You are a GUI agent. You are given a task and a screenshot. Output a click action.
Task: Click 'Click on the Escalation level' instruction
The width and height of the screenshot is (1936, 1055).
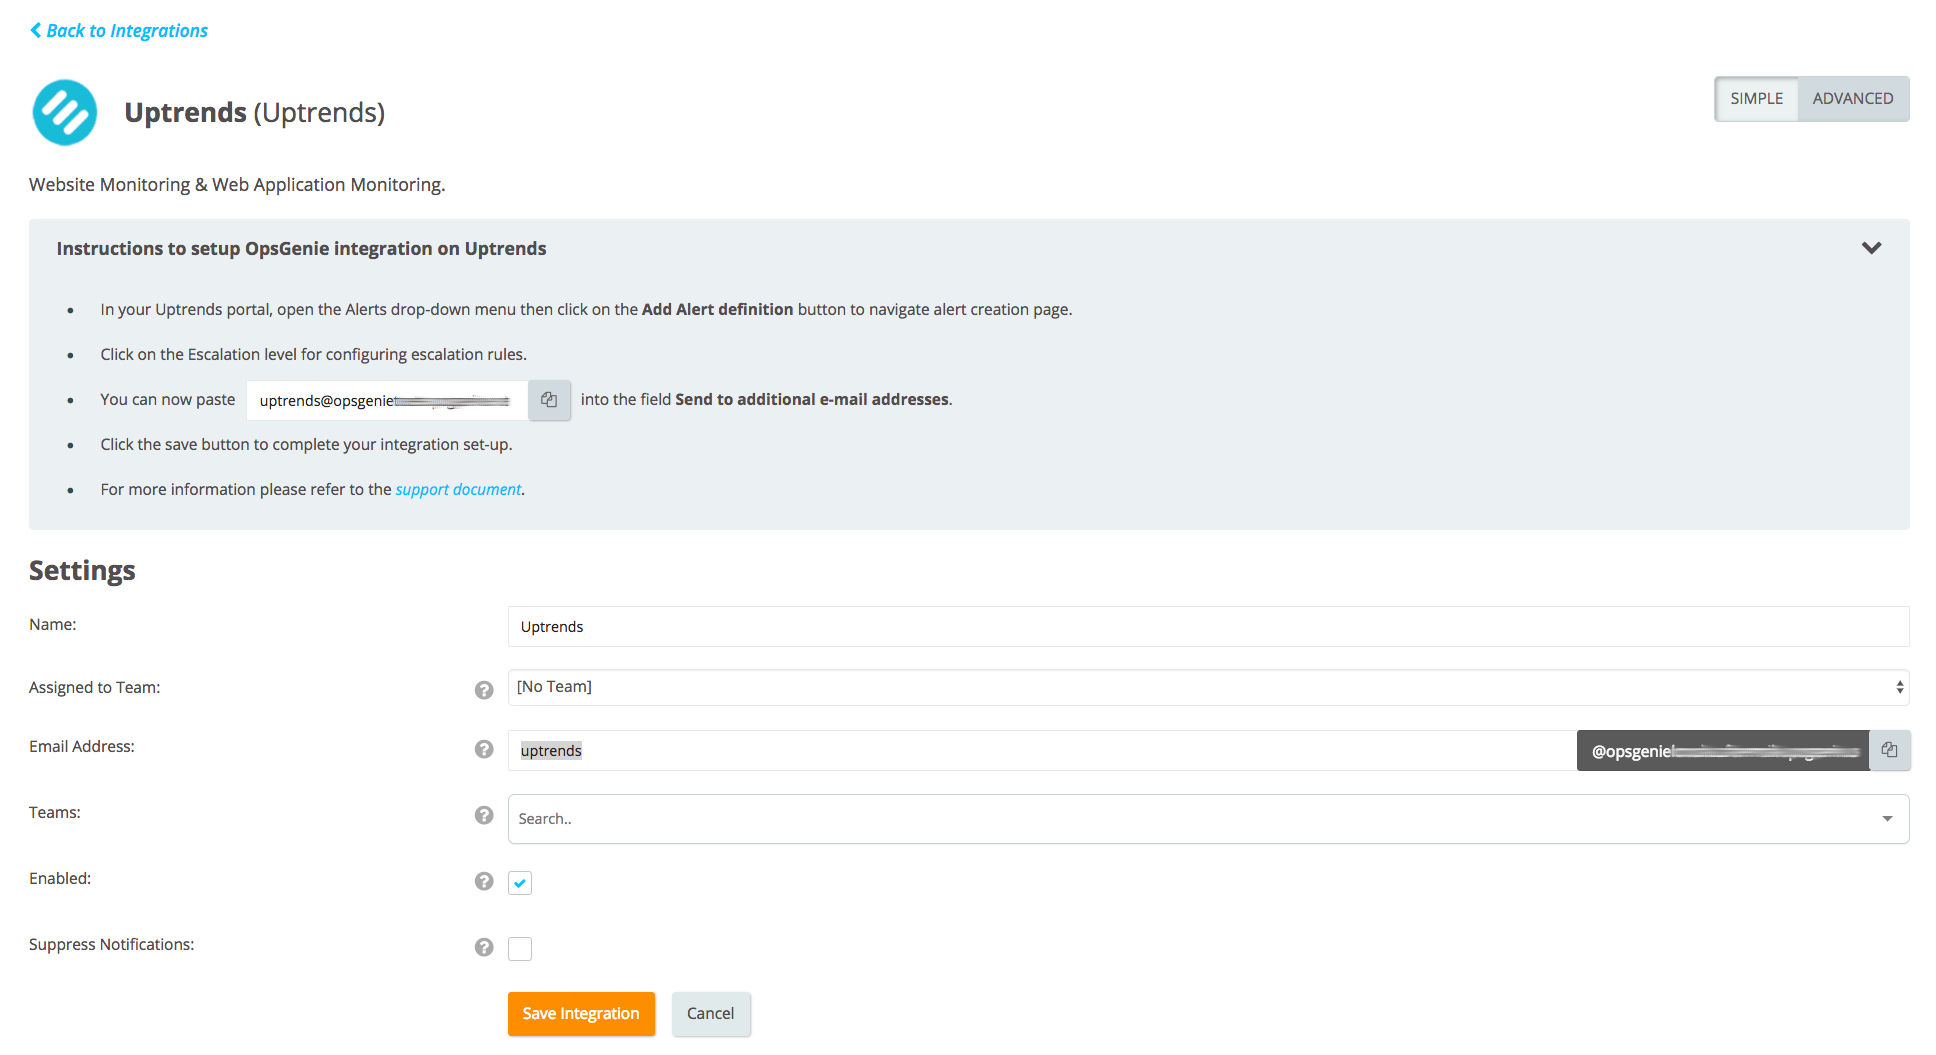point(313,355)
